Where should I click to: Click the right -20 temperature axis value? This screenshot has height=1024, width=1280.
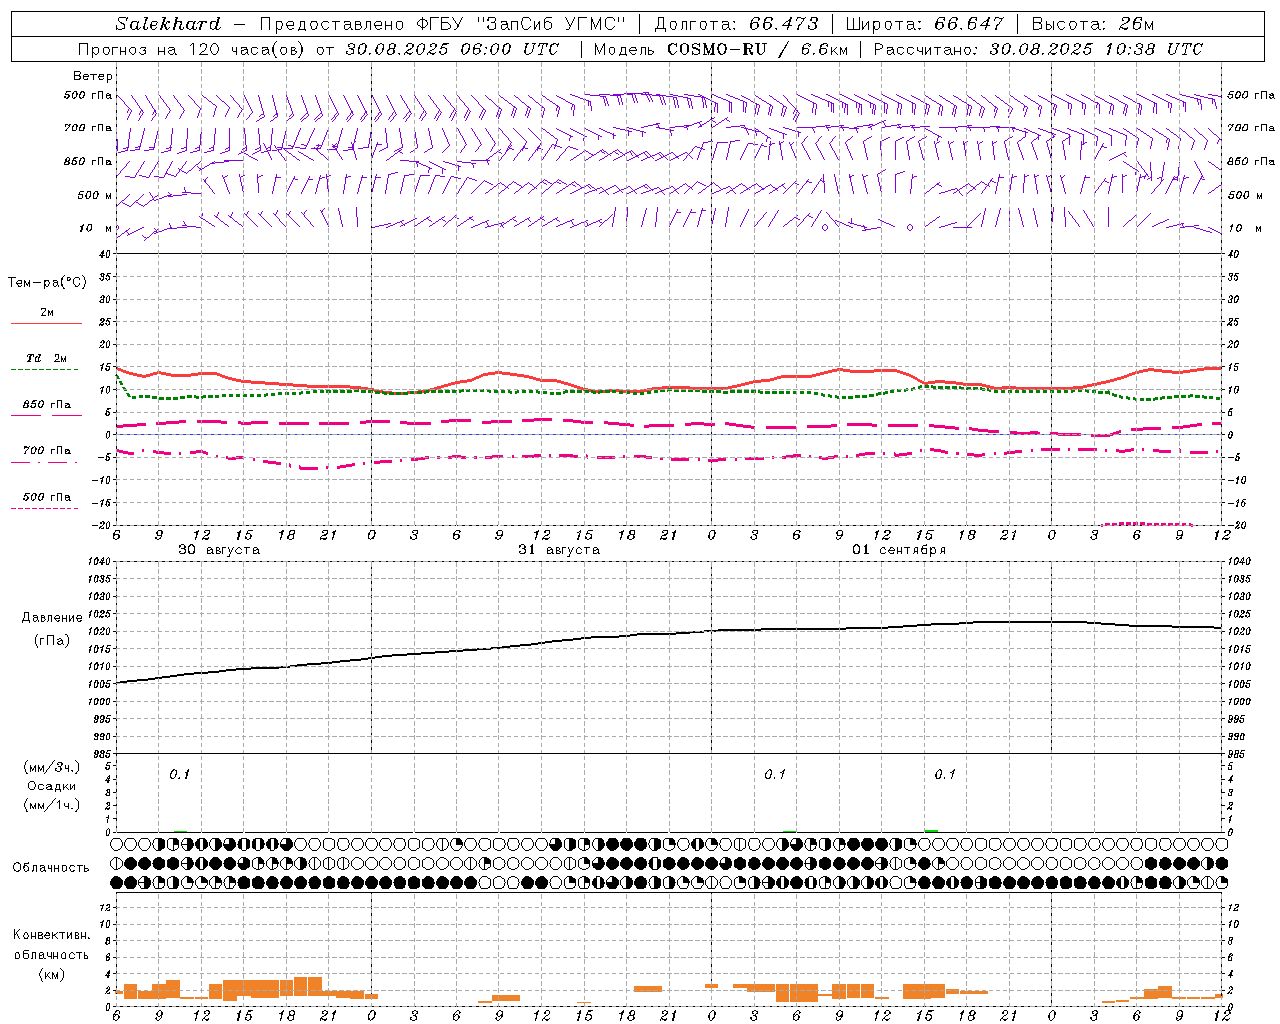click(1236, 525)
